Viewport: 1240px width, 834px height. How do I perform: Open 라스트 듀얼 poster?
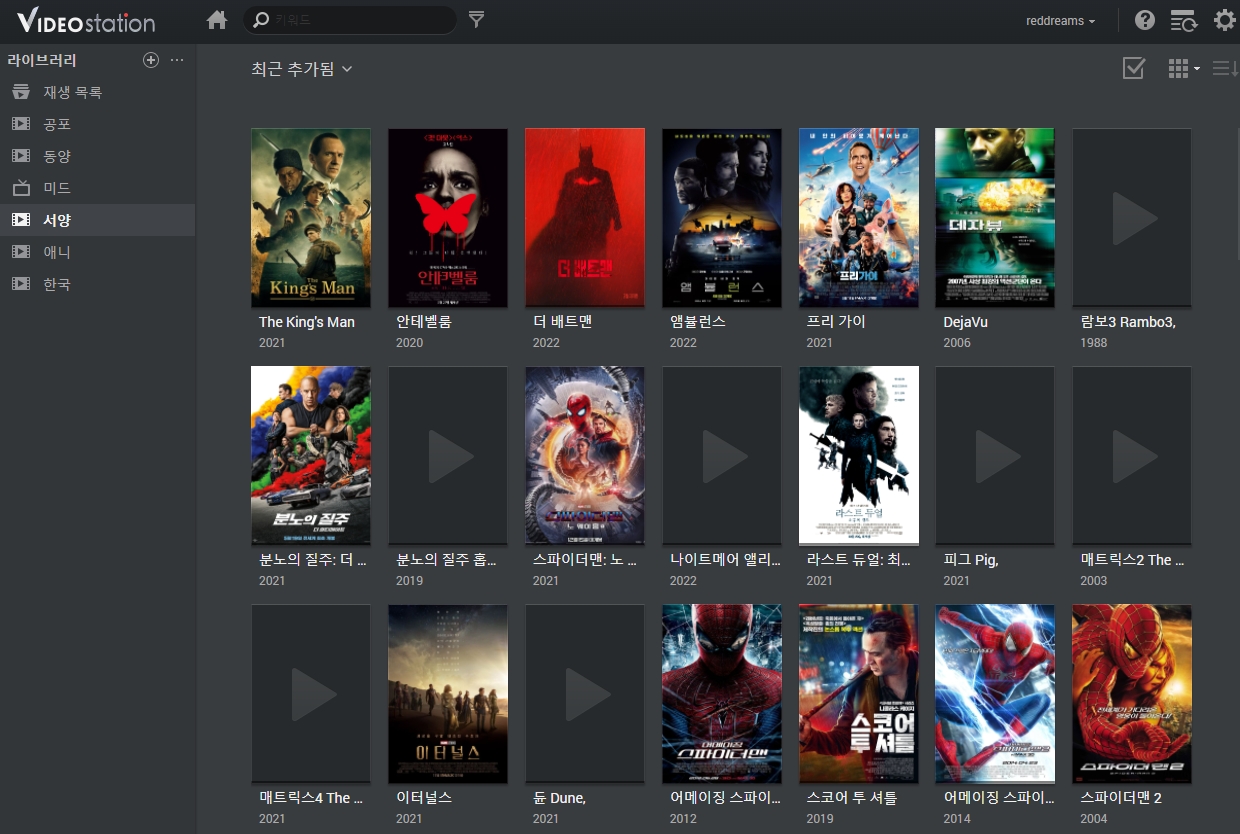coord(859,455)
